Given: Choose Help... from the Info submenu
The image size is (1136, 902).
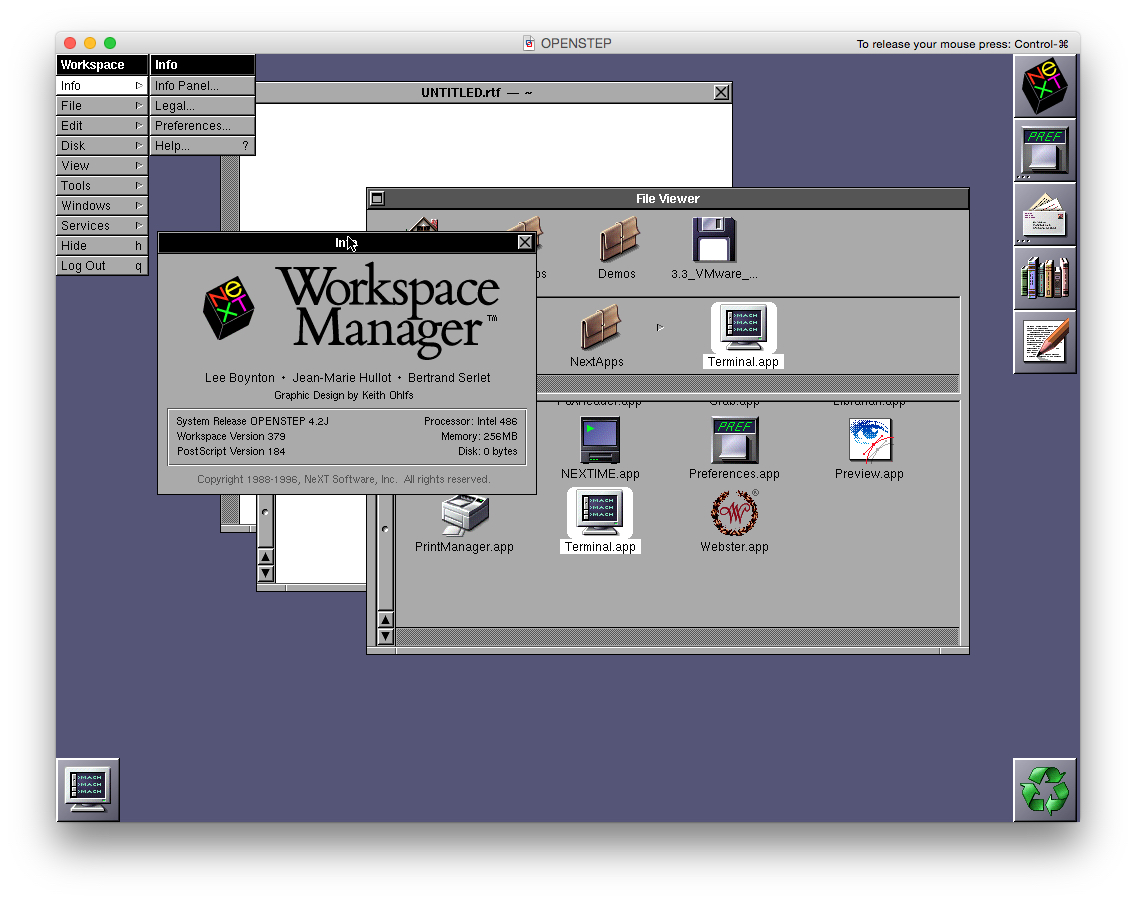Looking at the screenshot, I should point(203,146).
